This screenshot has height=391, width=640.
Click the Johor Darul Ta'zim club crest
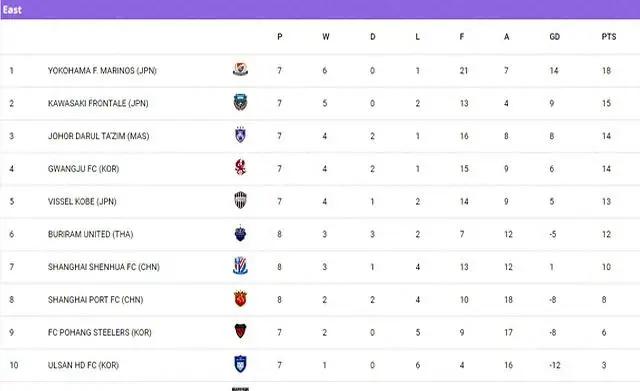pyautogui.click(x=240, y=135)
